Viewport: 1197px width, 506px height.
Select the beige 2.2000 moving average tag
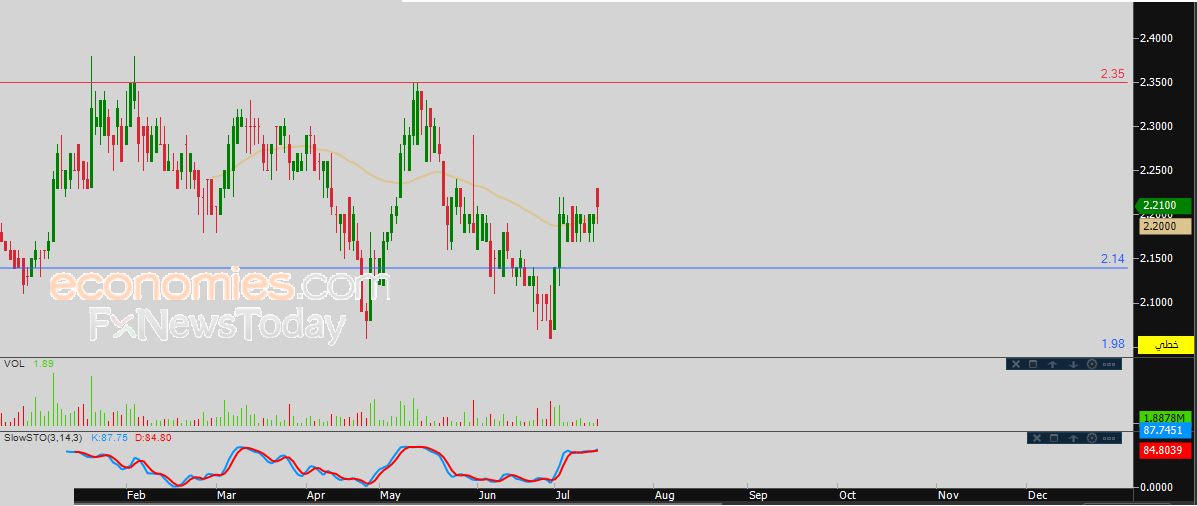1166,226
